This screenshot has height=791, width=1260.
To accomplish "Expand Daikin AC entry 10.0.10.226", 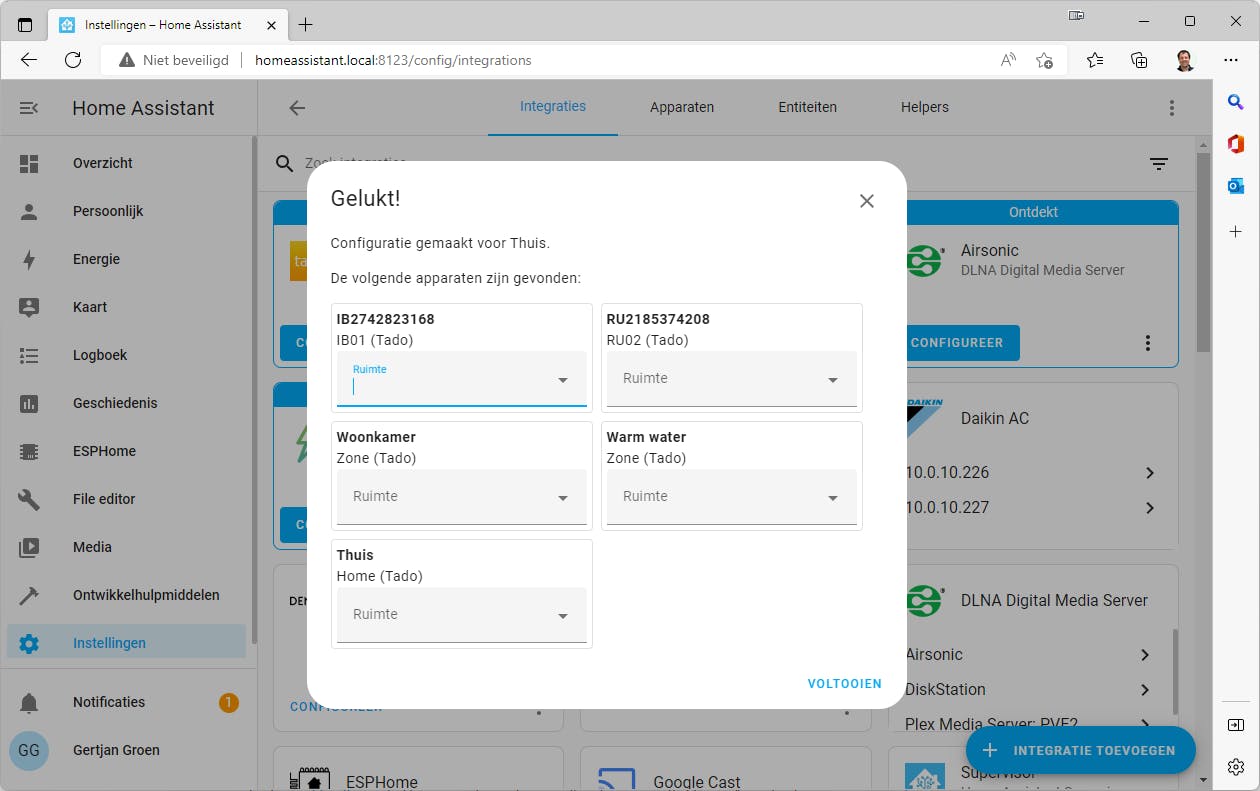I will pos(1149,473).
